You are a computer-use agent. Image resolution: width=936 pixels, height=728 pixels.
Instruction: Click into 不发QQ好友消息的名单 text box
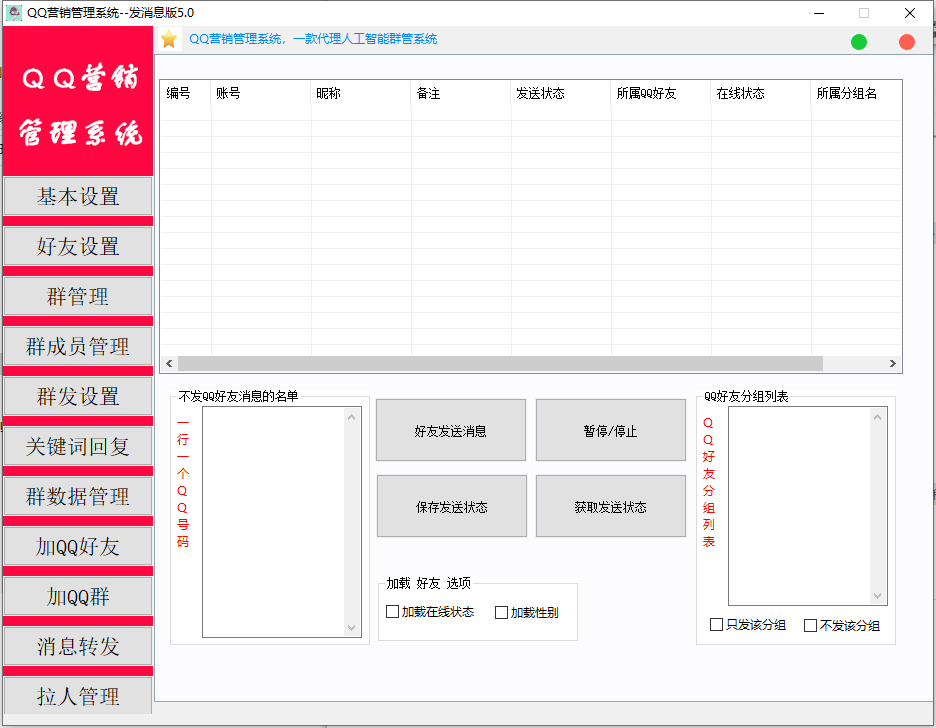click(x=274, y=522)
